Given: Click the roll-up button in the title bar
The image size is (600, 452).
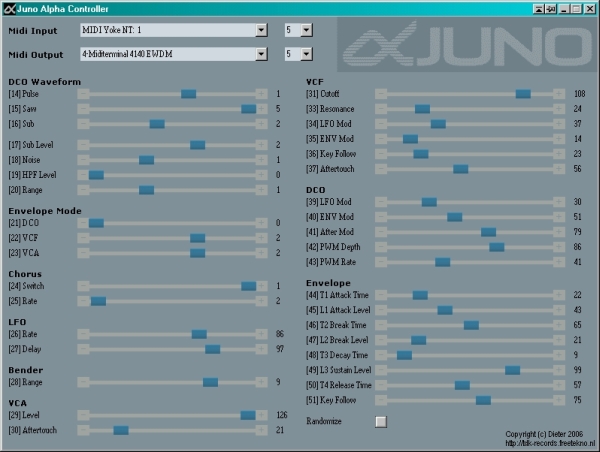Looking at the screenshot, I should (538, 9).
